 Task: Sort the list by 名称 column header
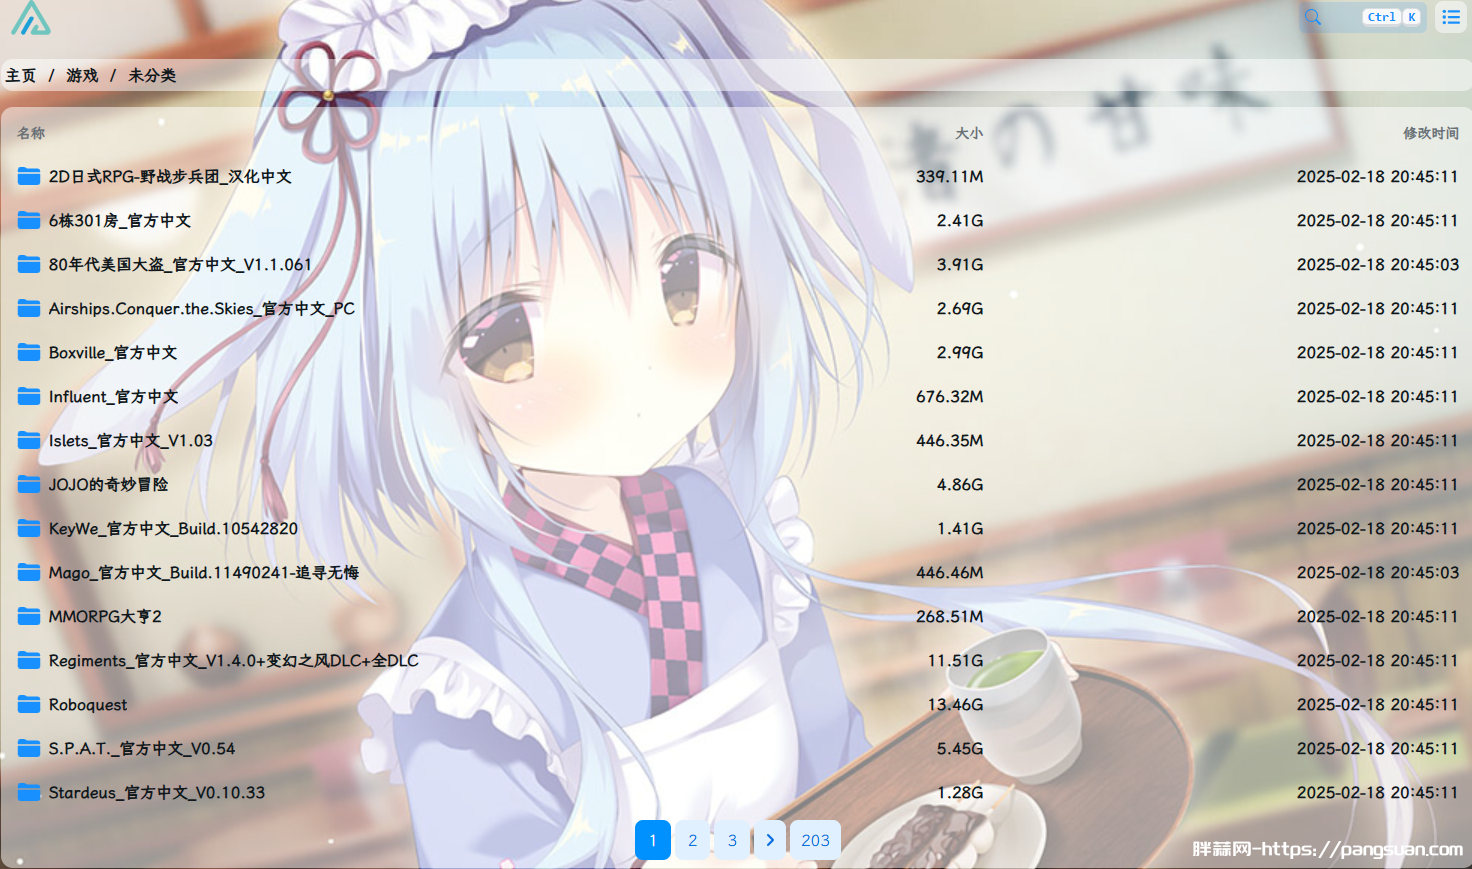[31, 133]
